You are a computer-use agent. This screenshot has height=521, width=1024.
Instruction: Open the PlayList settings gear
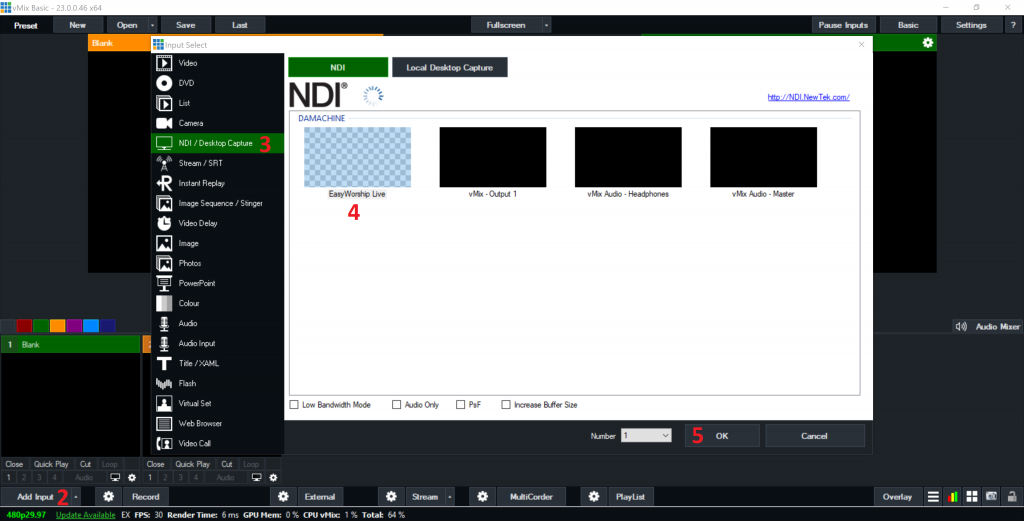pos(594,497)
